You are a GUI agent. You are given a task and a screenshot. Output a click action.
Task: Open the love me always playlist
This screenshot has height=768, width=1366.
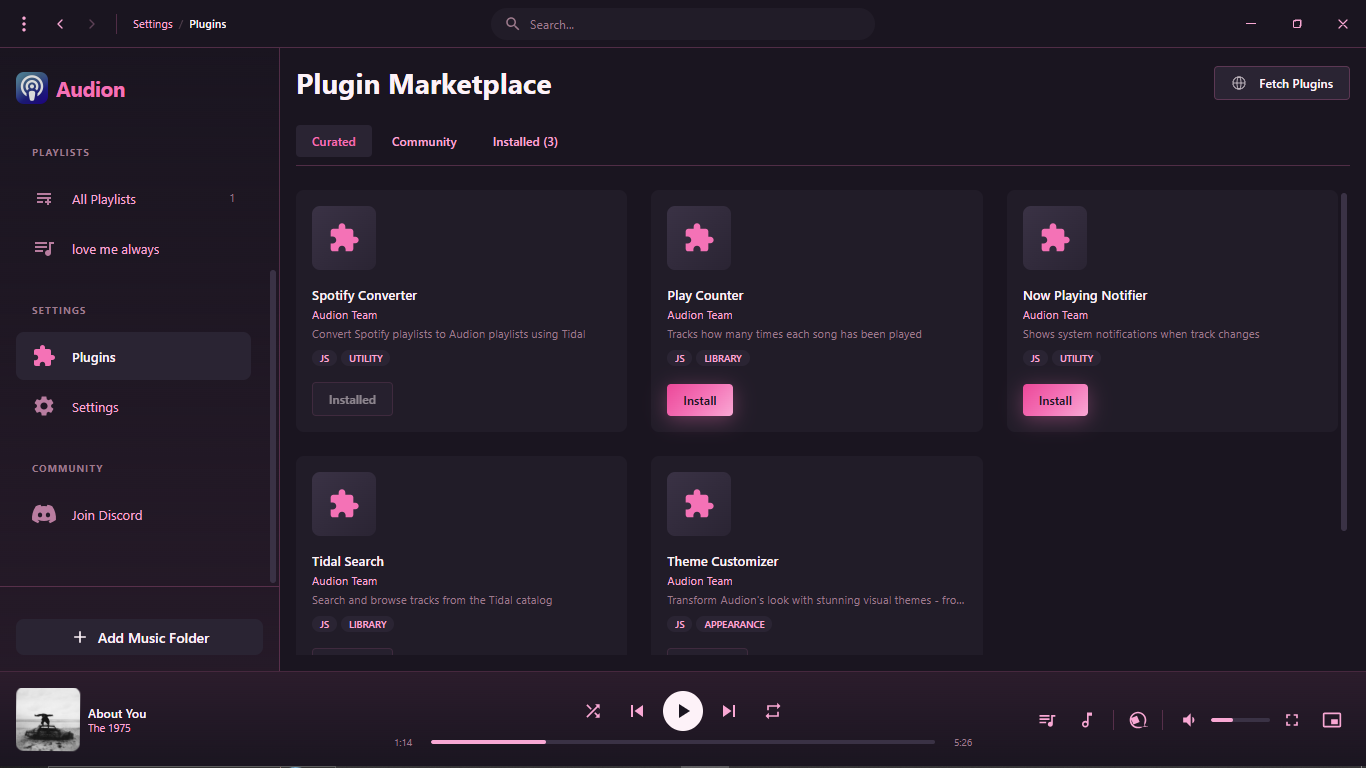133,249
